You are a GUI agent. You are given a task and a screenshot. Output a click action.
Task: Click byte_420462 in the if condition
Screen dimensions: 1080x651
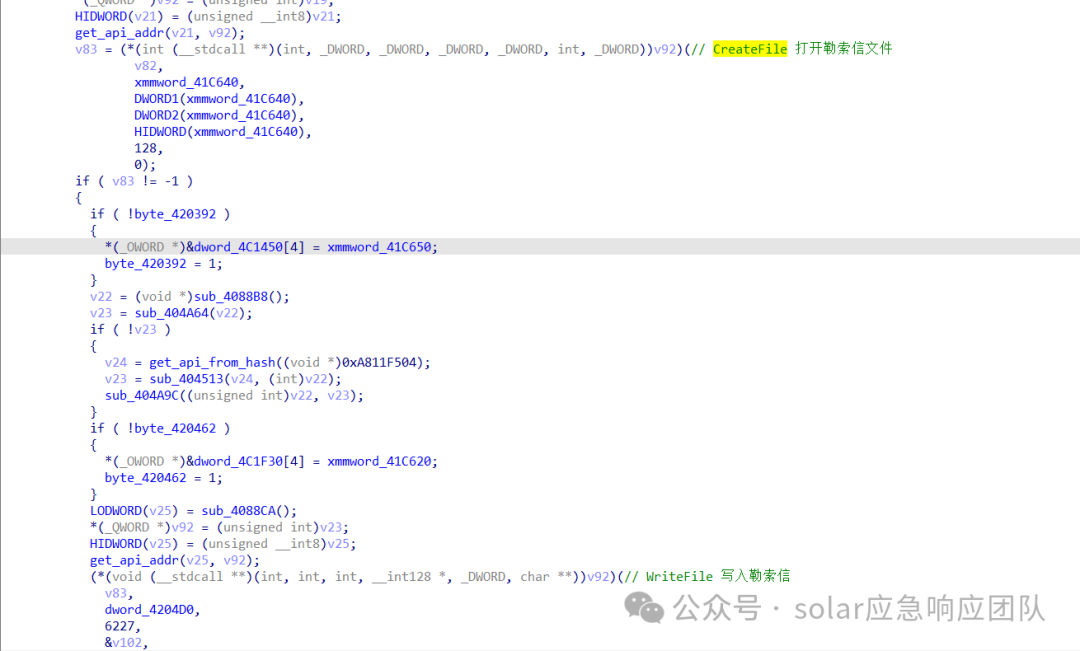coord(175,428)
